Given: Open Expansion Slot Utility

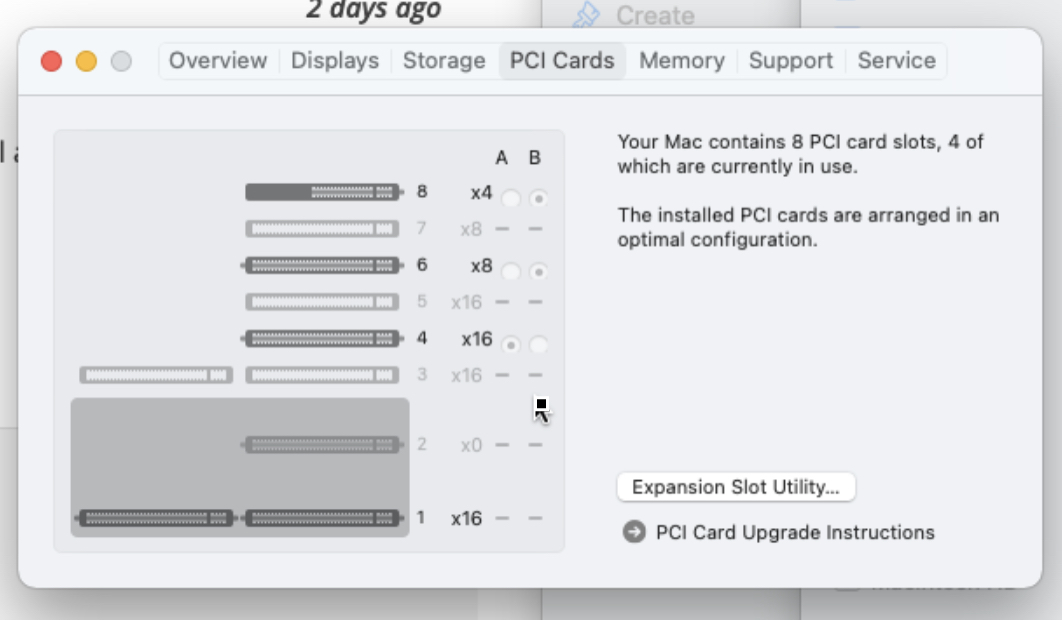Looking at the screenshot, I should click(736, 487).
